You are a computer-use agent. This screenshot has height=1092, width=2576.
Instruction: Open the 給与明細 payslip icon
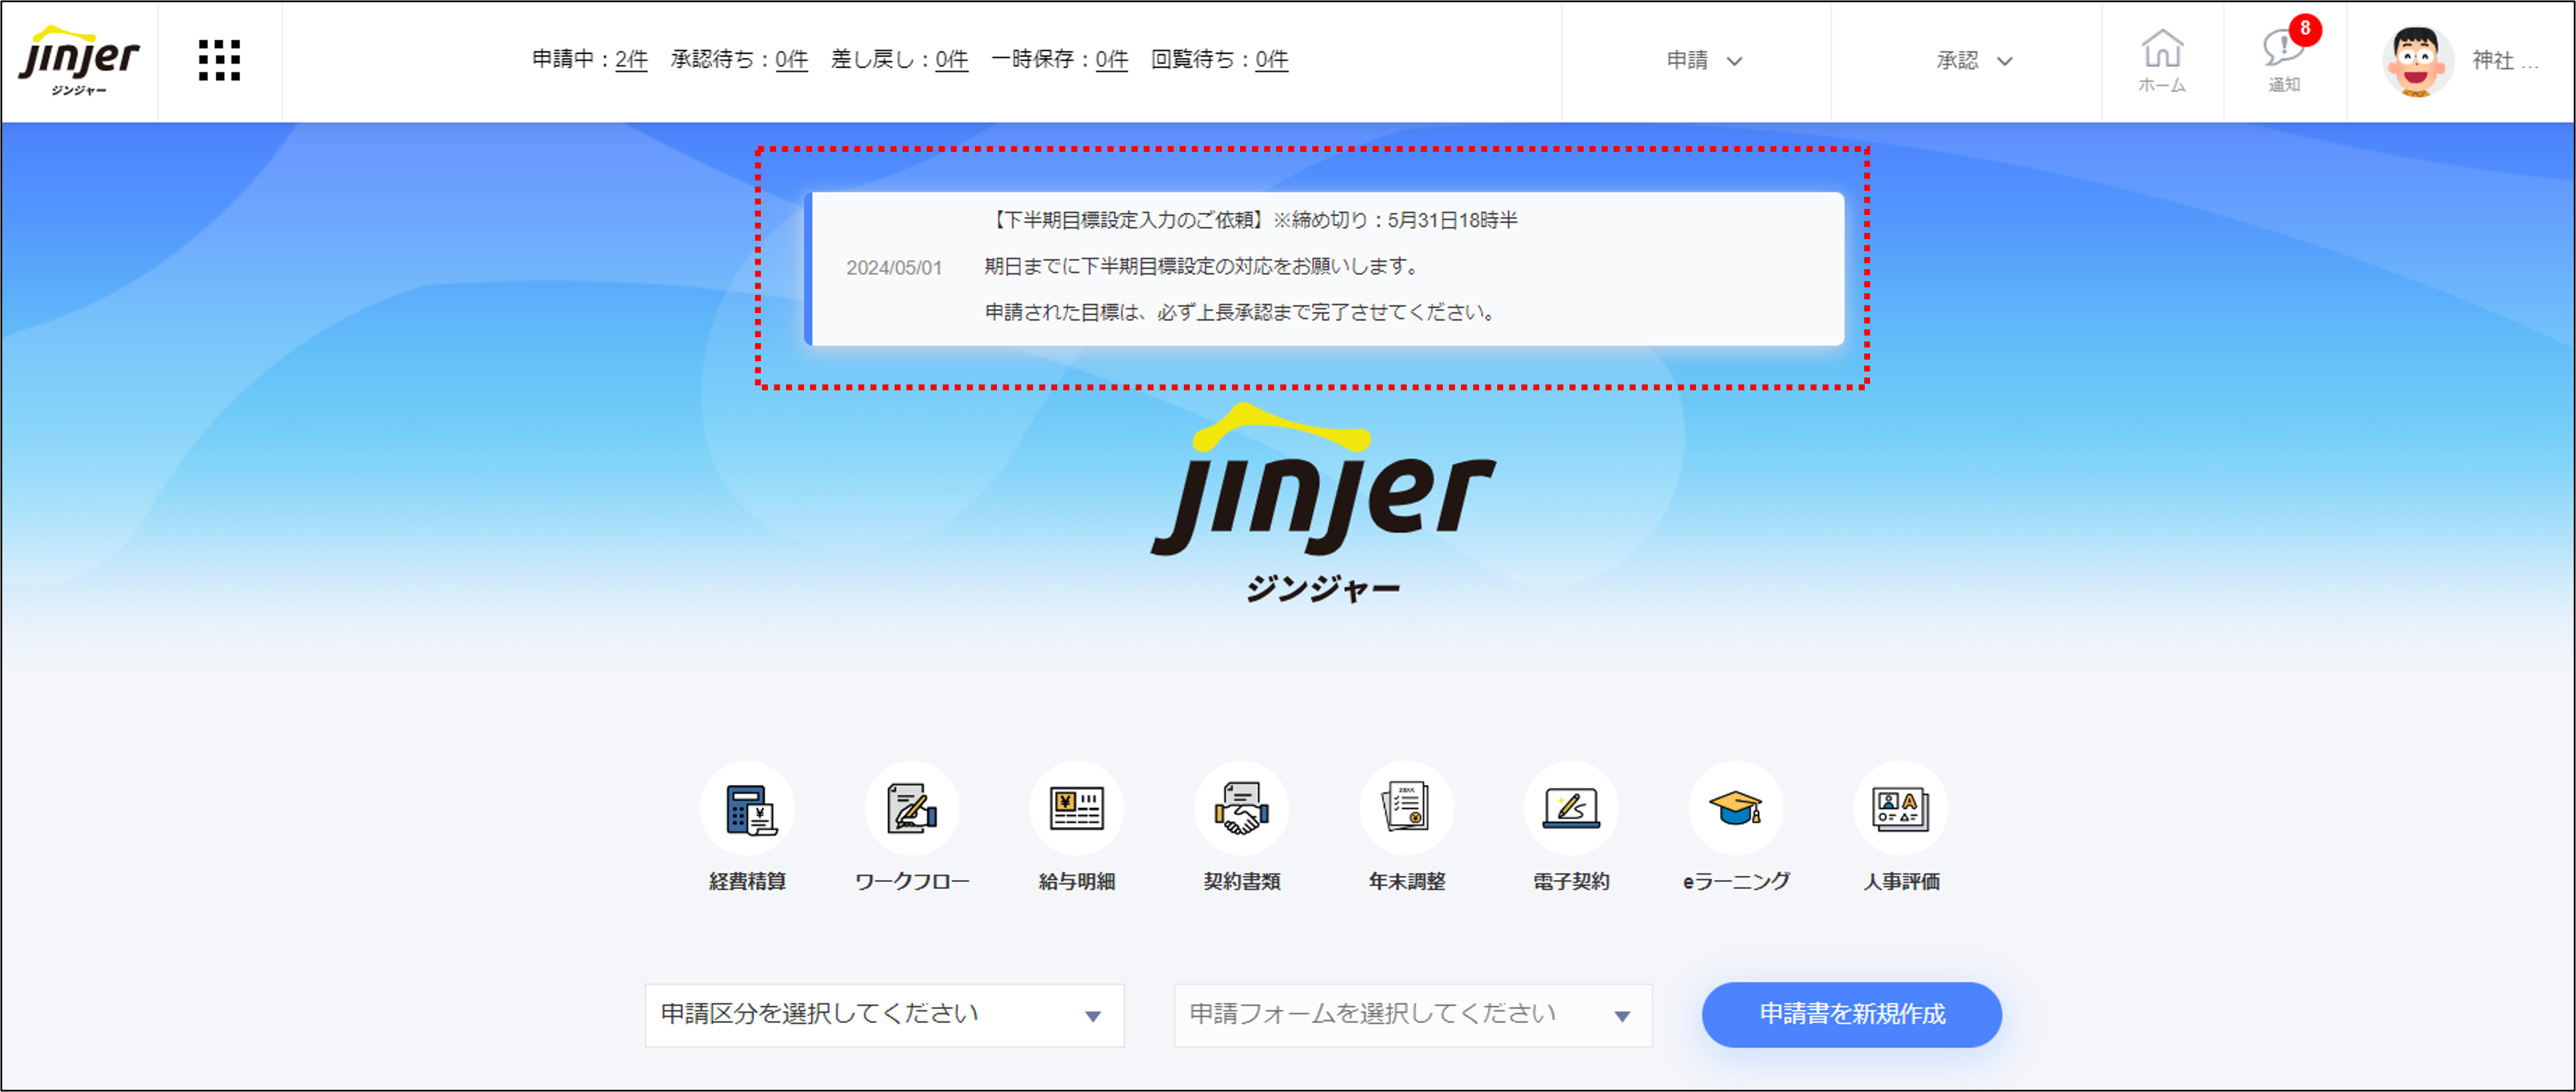pos(1077,808)
